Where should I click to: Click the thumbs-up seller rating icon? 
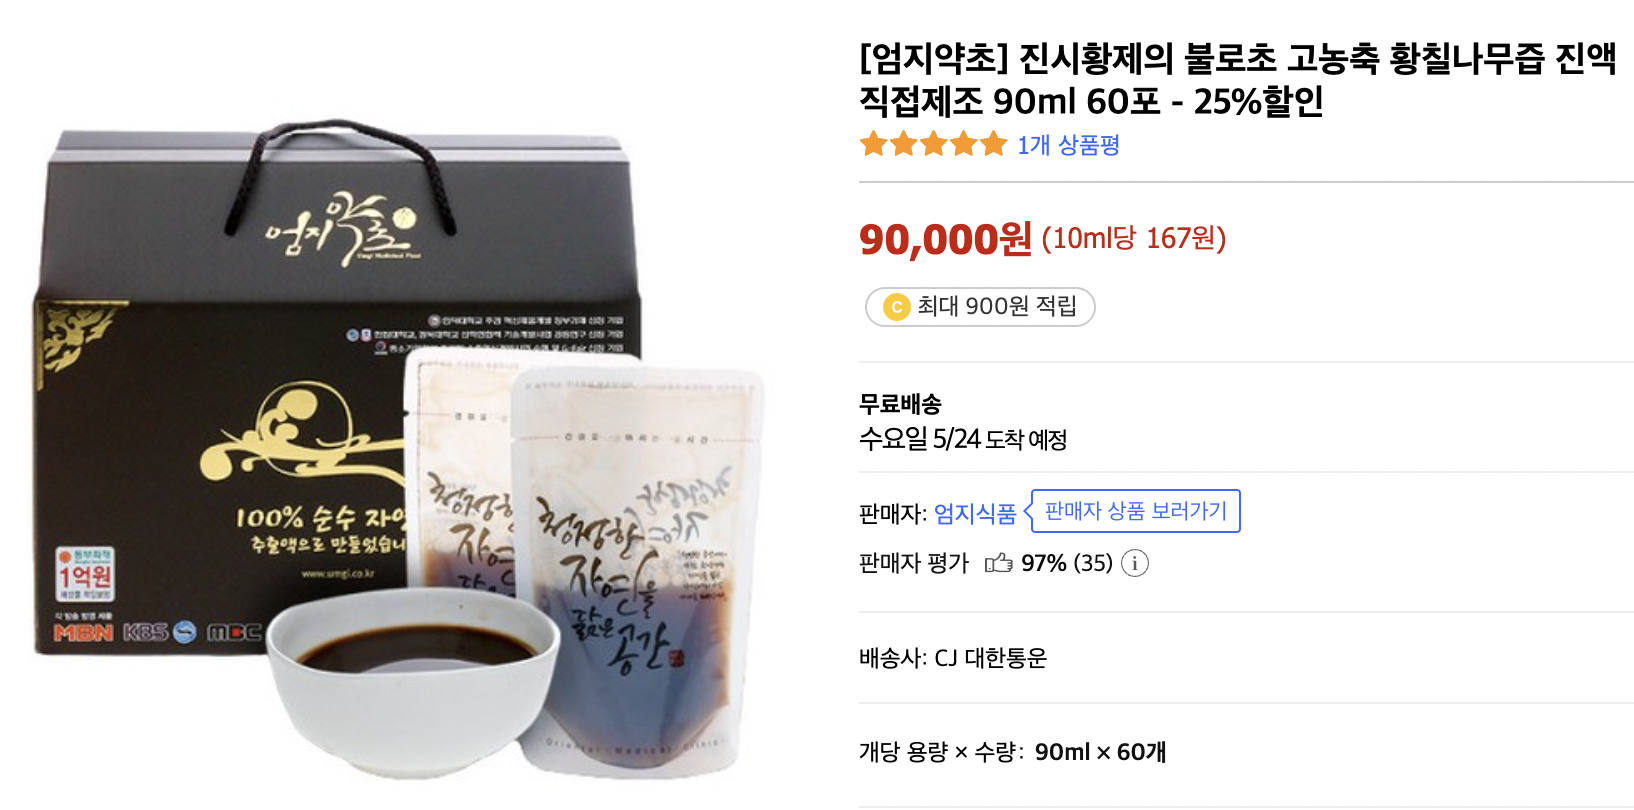pos(998,563)
